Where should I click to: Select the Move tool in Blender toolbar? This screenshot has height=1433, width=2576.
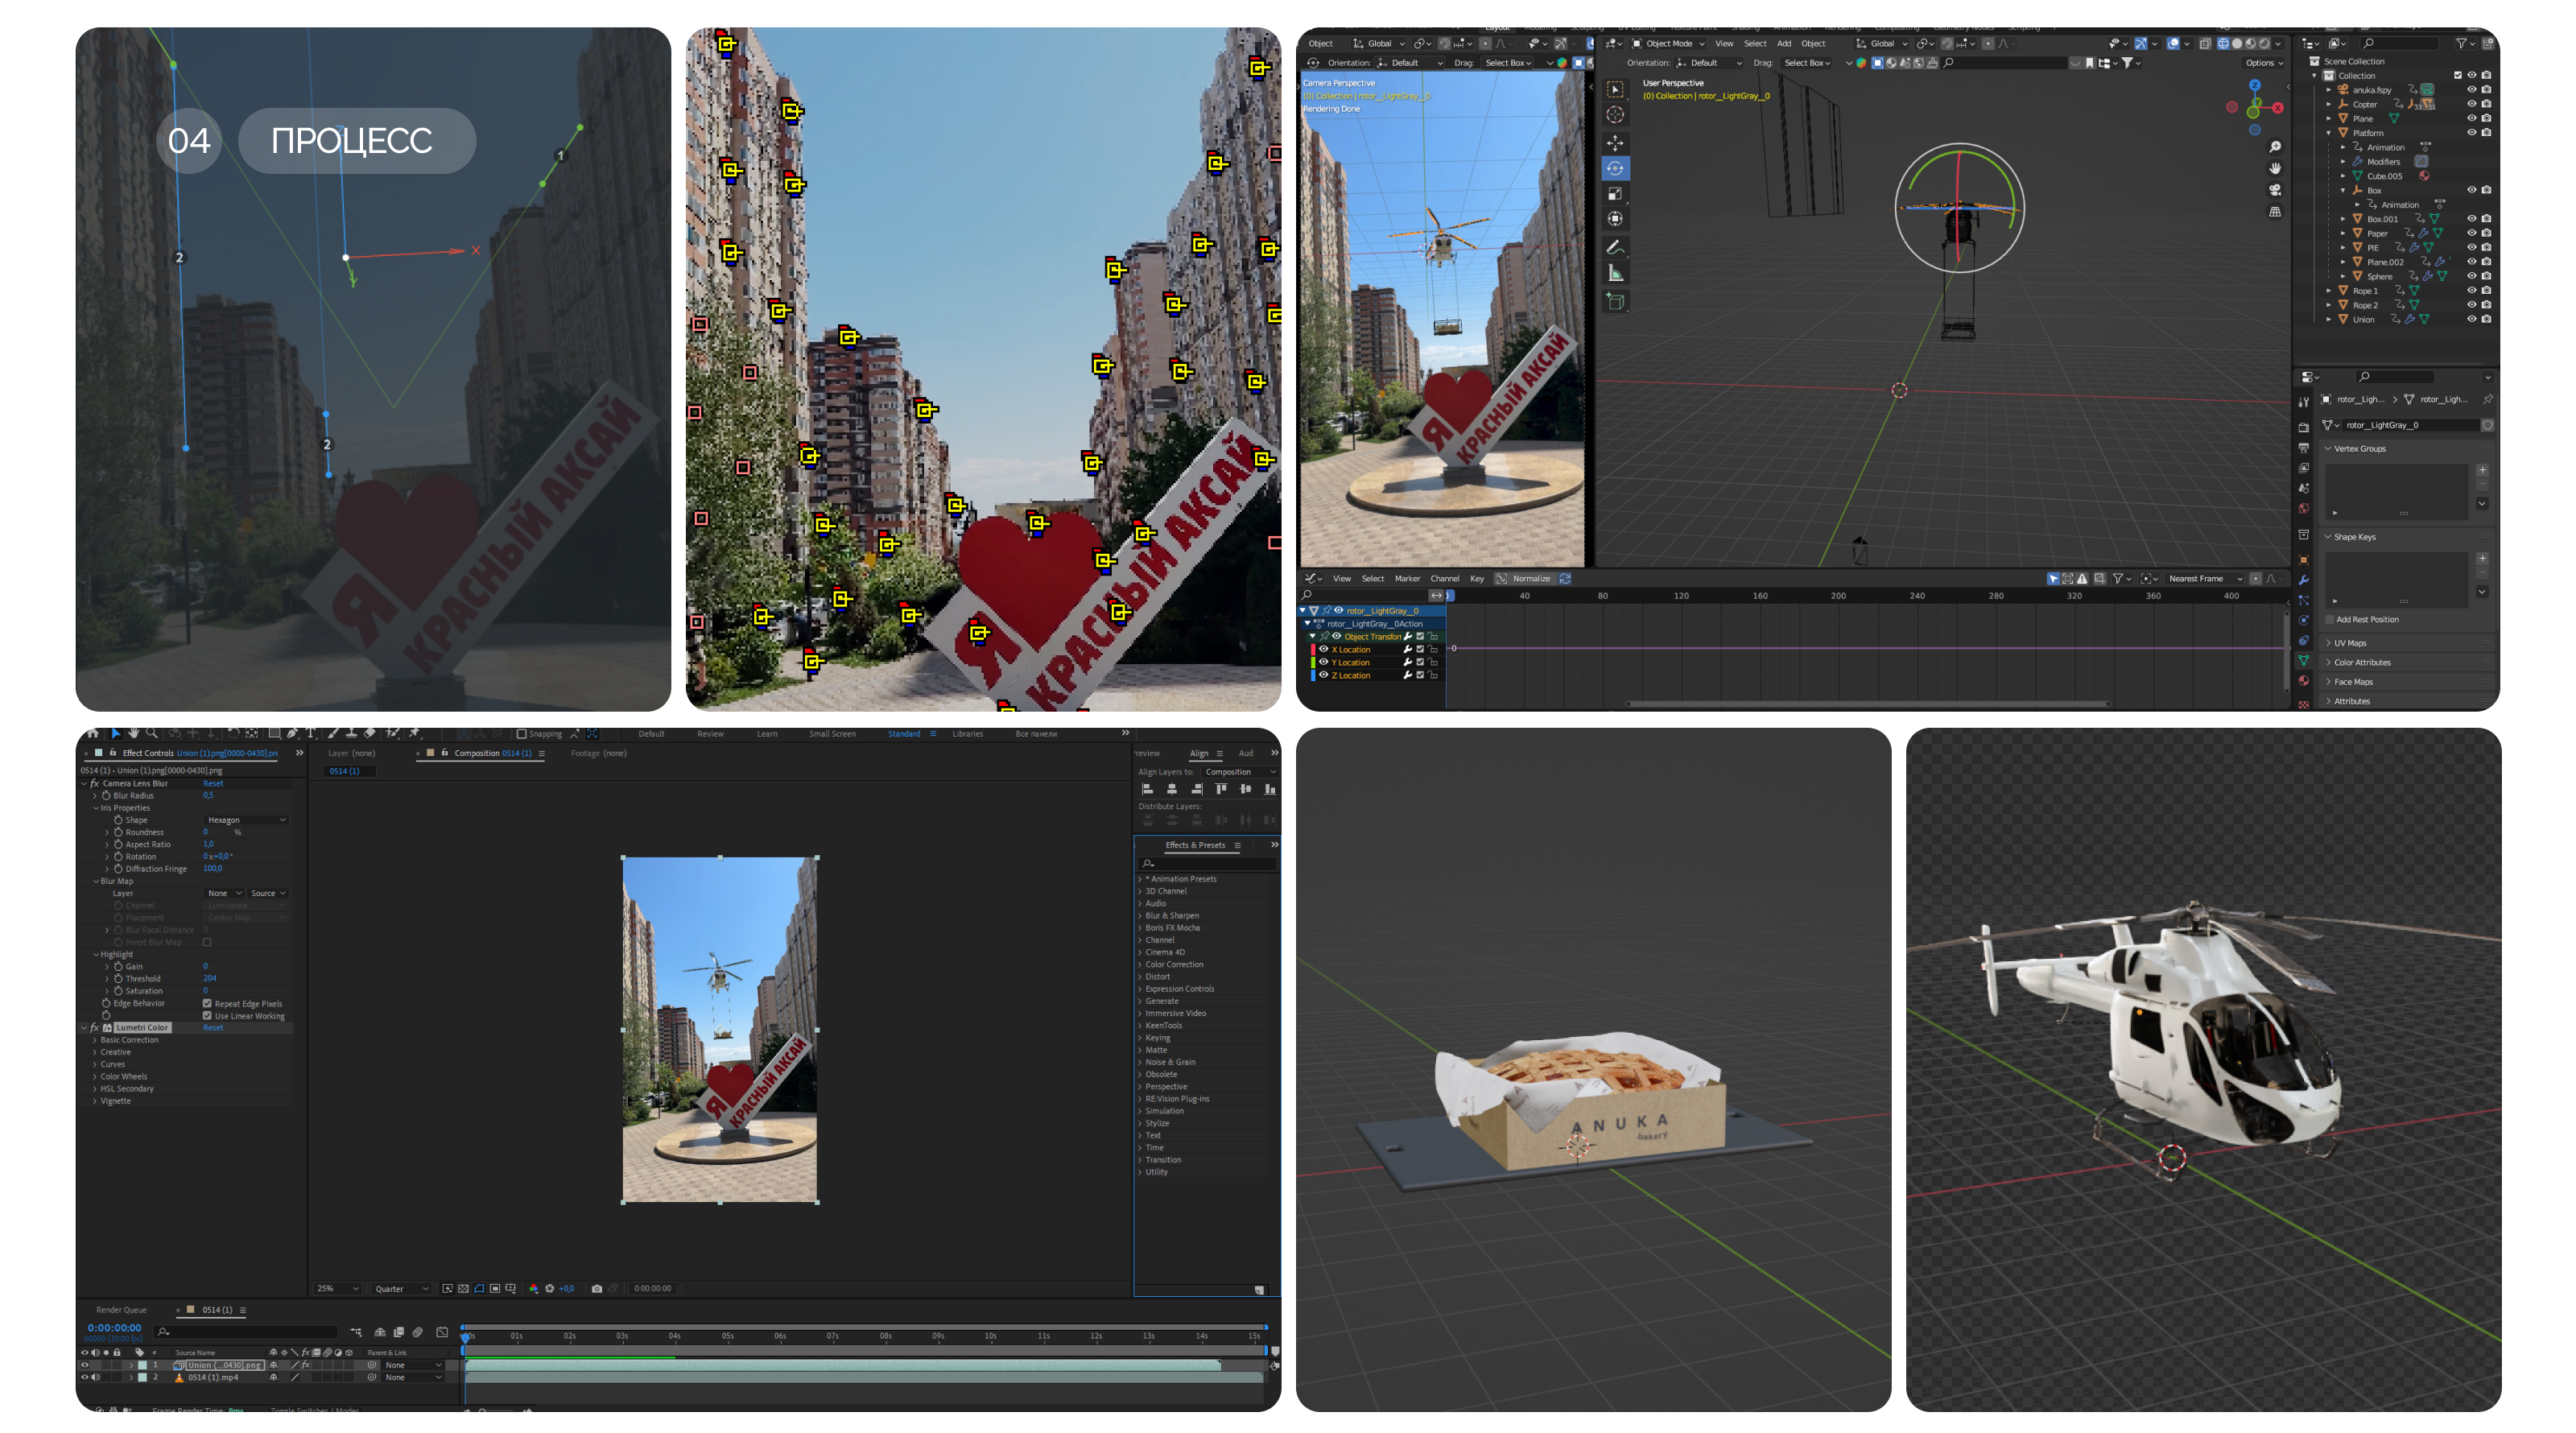(1614, 143)
